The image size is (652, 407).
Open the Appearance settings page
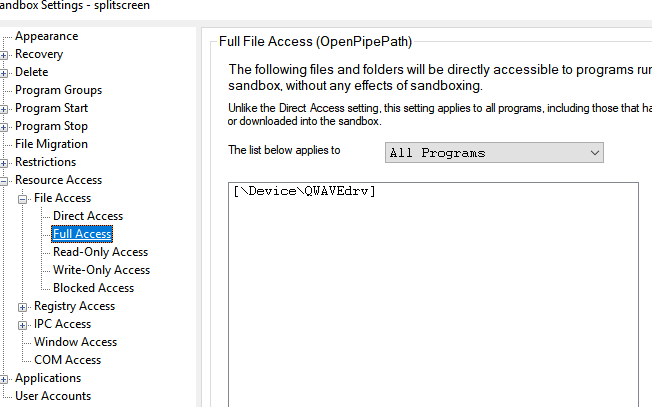point(46,36)
